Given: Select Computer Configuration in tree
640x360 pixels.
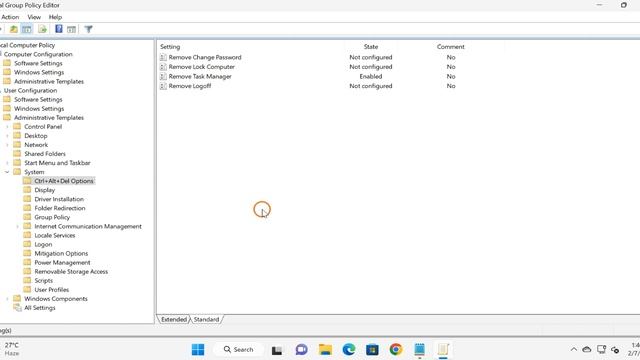Looking at the screenshot, I should tap(38, 54).
